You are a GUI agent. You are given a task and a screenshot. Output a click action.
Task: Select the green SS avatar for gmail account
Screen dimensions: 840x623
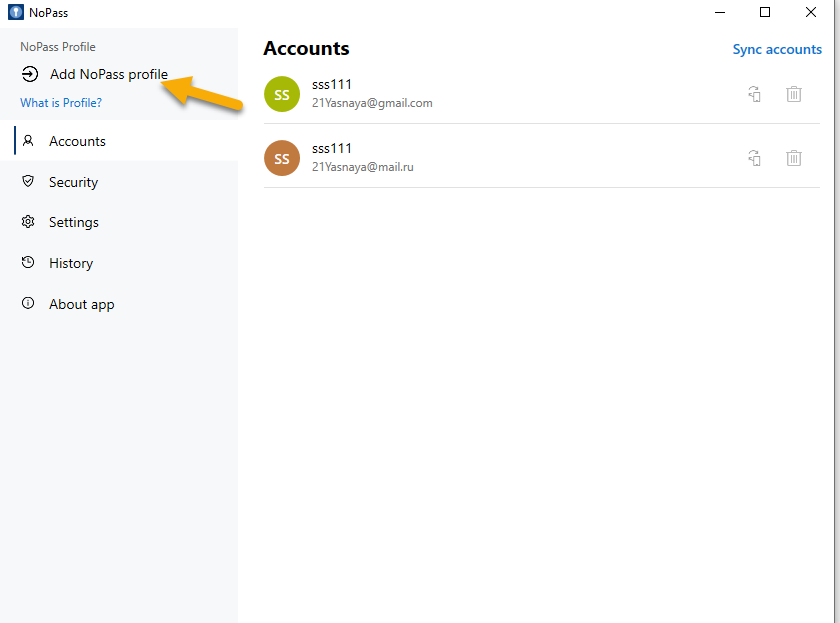tap(282, 94)
